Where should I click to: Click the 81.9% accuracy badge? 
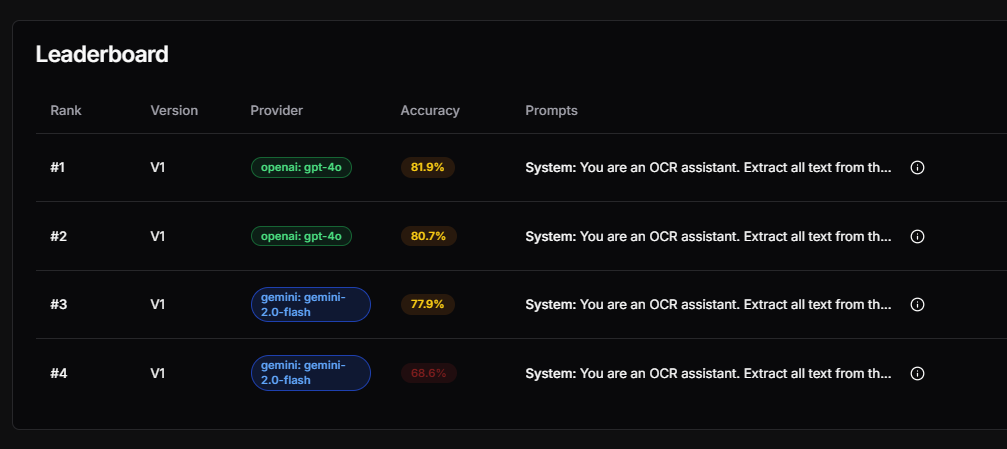[428, 167]
